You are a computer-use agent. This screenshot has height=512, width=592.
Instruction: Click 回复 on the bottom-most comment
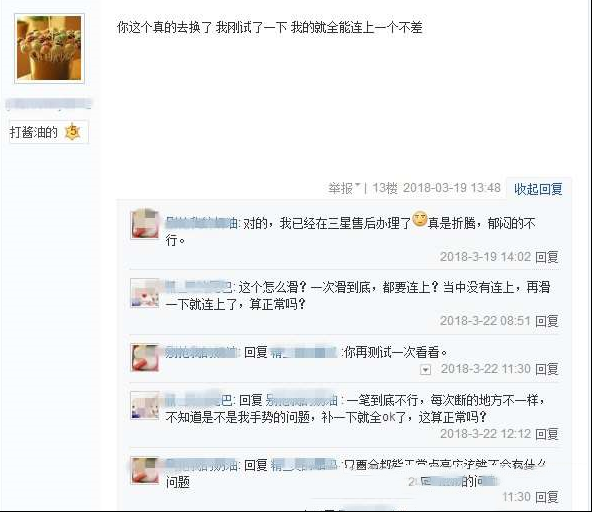[547, 497]
